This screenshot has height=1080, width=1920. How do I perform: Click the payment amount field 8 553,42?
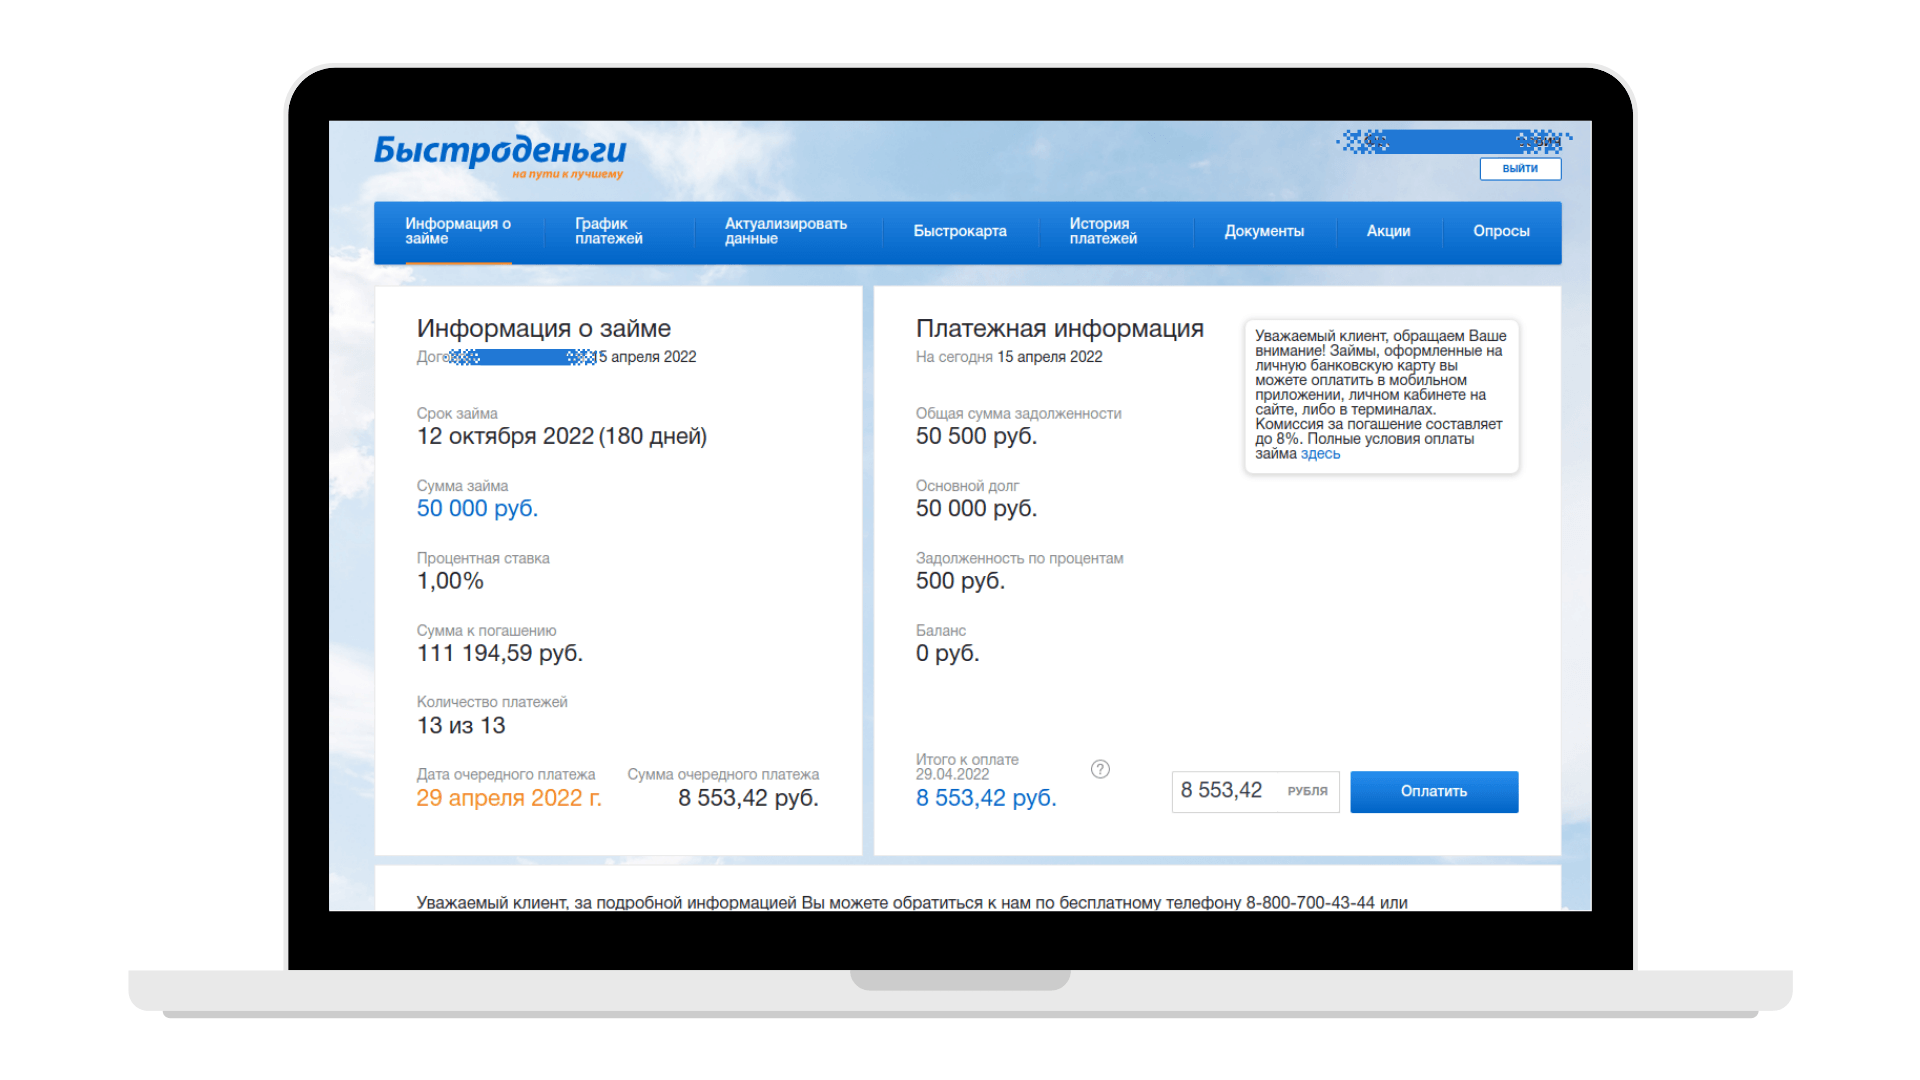(x=1255, y=791)
